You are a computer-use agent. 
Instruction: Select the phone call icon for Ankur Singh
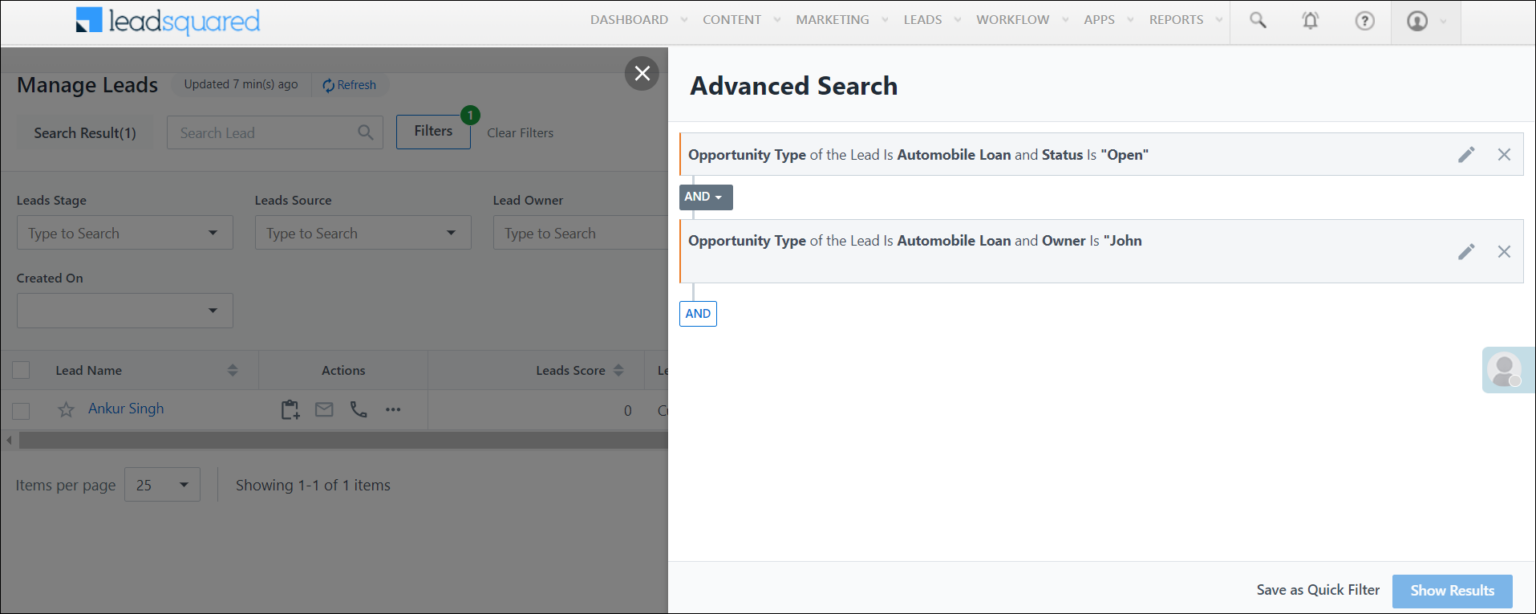[x=358, y=409]
